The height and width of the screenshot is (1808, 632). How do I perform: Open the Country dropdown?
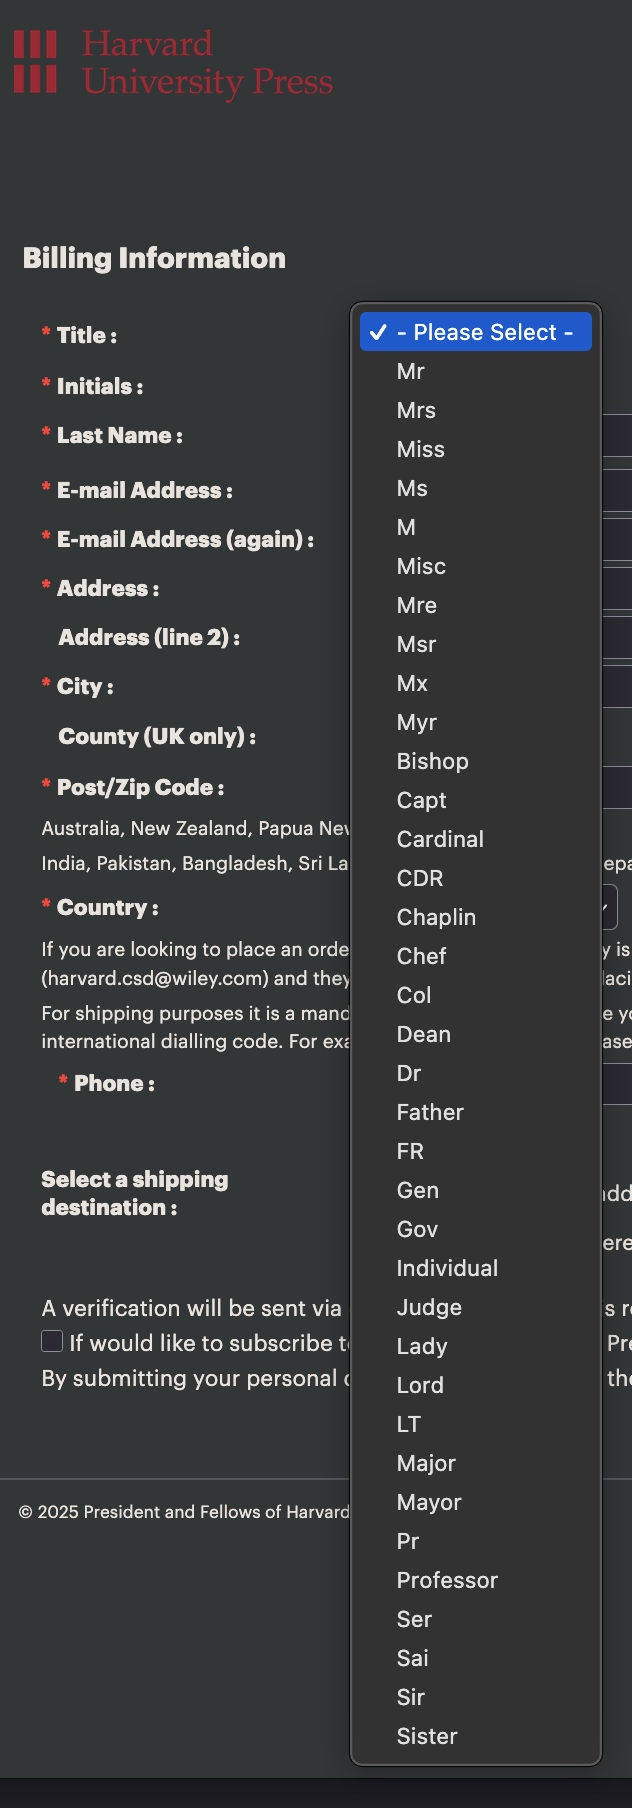click(610, 907)
